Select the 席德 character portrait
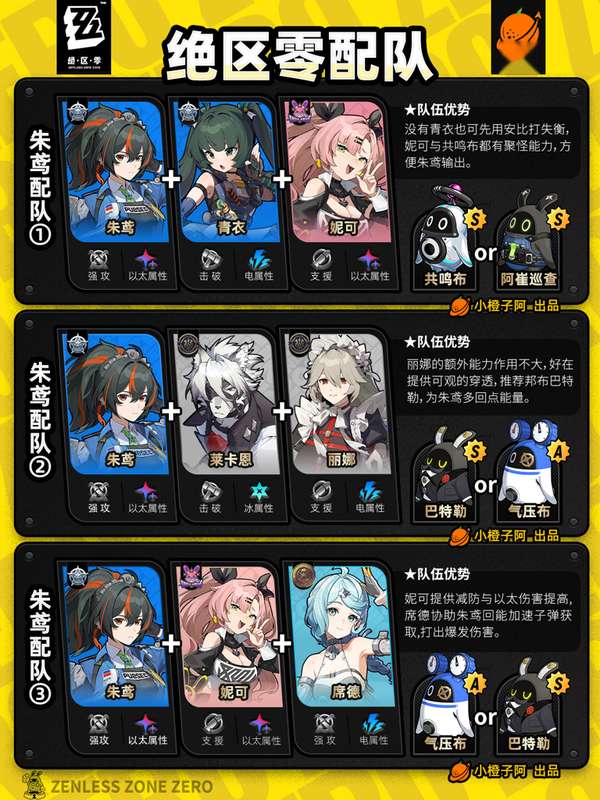Image resolution: width=600 pixels, height=800 pixels. (x=341, y=635)
